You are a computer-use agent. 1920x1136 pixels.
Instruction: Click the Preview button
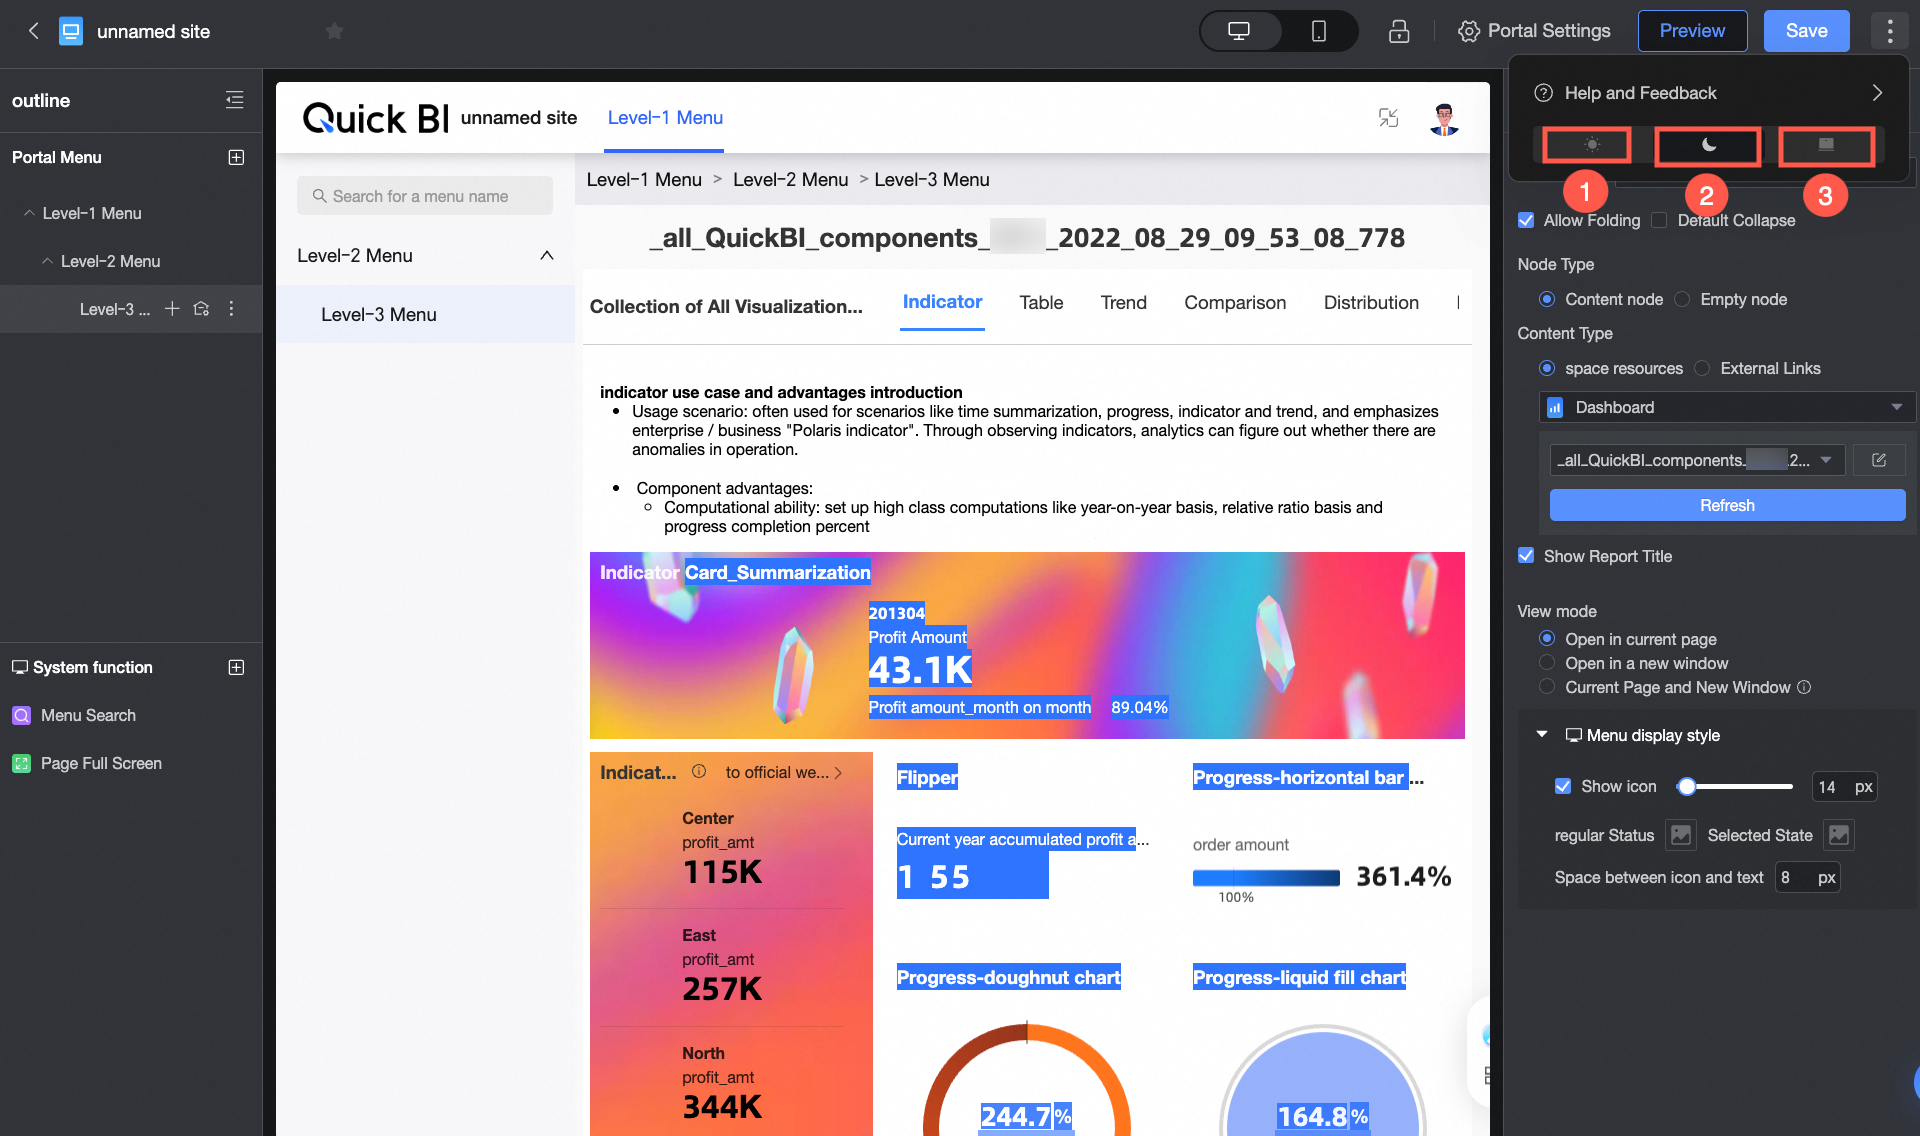tap(1692, 31)
